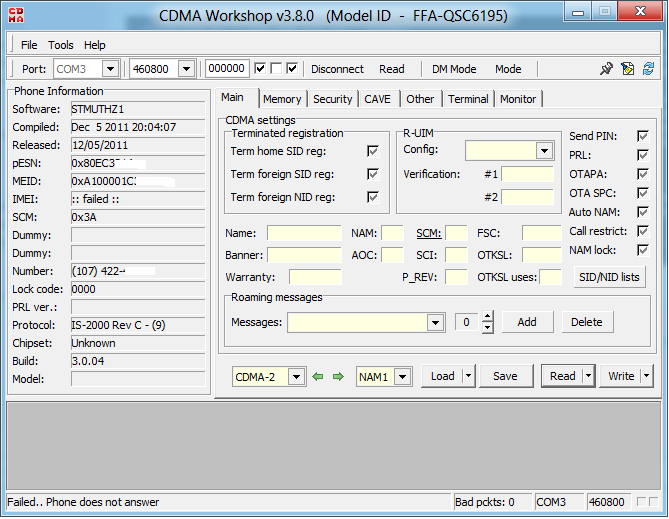Click the Save button
The image size is (669, 519).
(506, 376)
